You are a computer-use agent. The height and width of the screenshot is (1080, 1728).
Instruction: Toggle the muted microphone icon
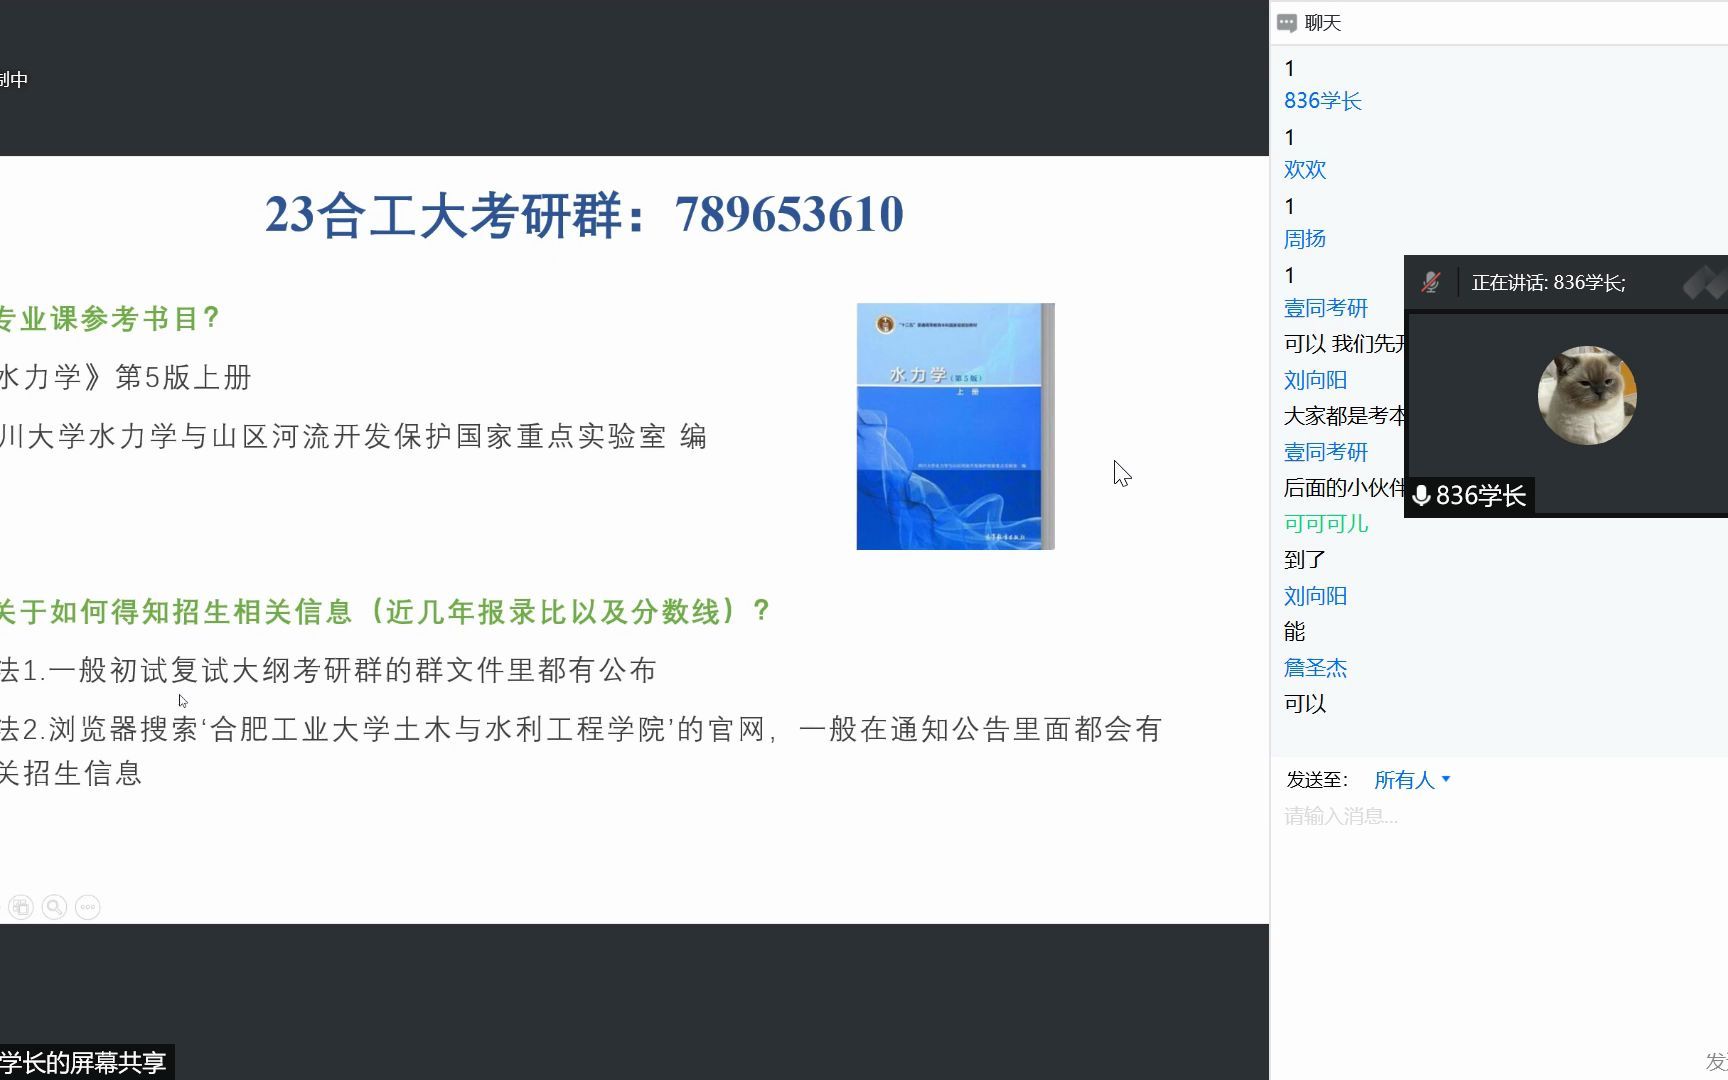tap(1431, 282)
